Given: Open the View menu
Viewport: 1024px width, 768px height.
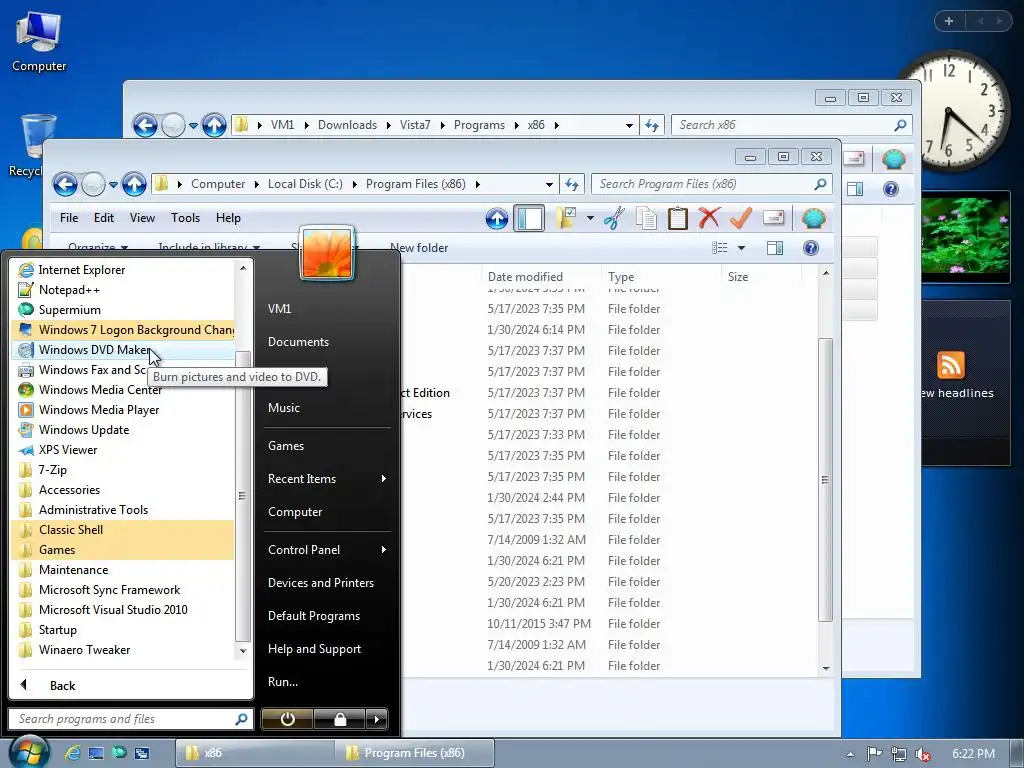Looking at the screenshot, I should [142, 218].
